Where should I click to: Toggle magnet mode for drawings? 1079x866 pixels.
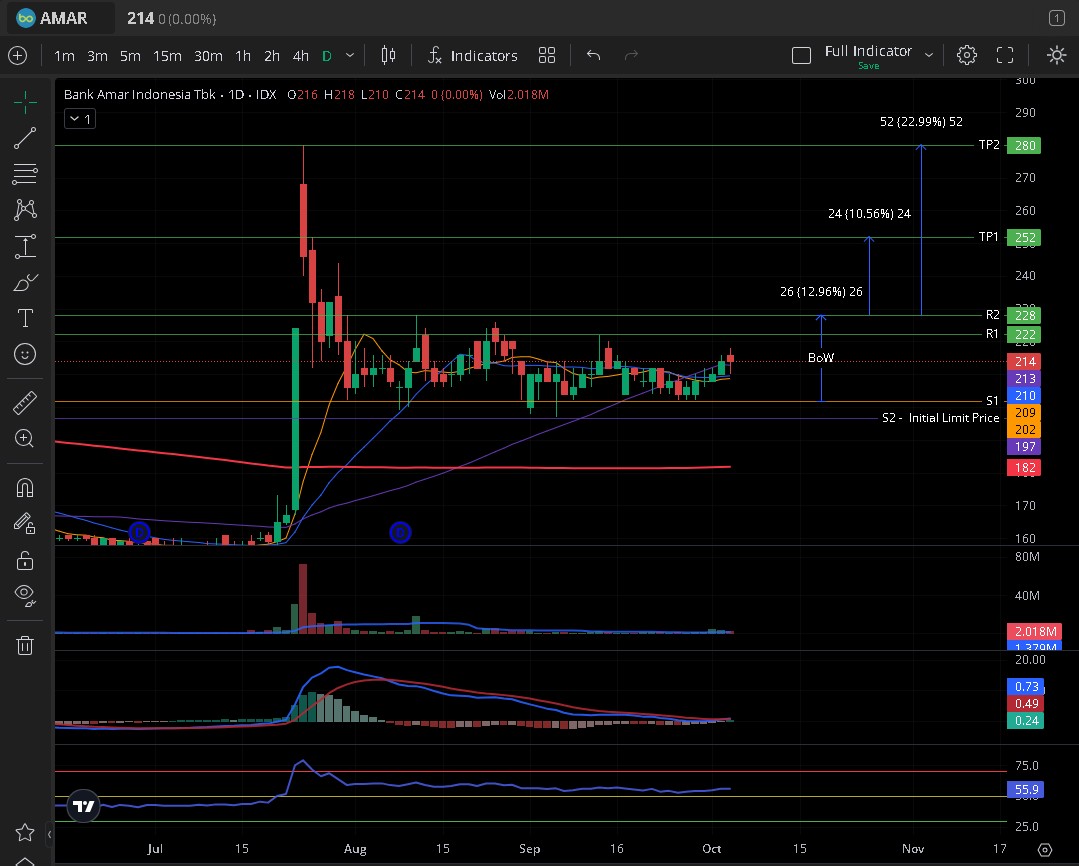tap(26, 488)
